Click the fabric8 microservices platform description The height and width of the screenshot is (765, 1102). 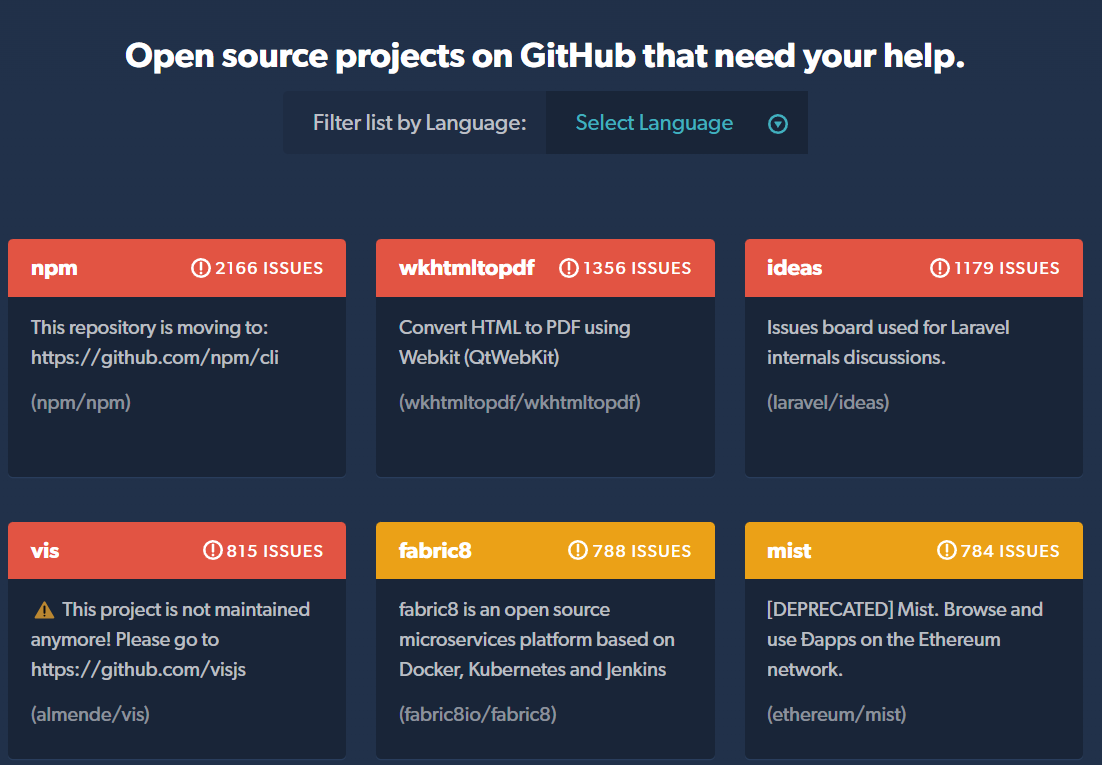point(536,639)
